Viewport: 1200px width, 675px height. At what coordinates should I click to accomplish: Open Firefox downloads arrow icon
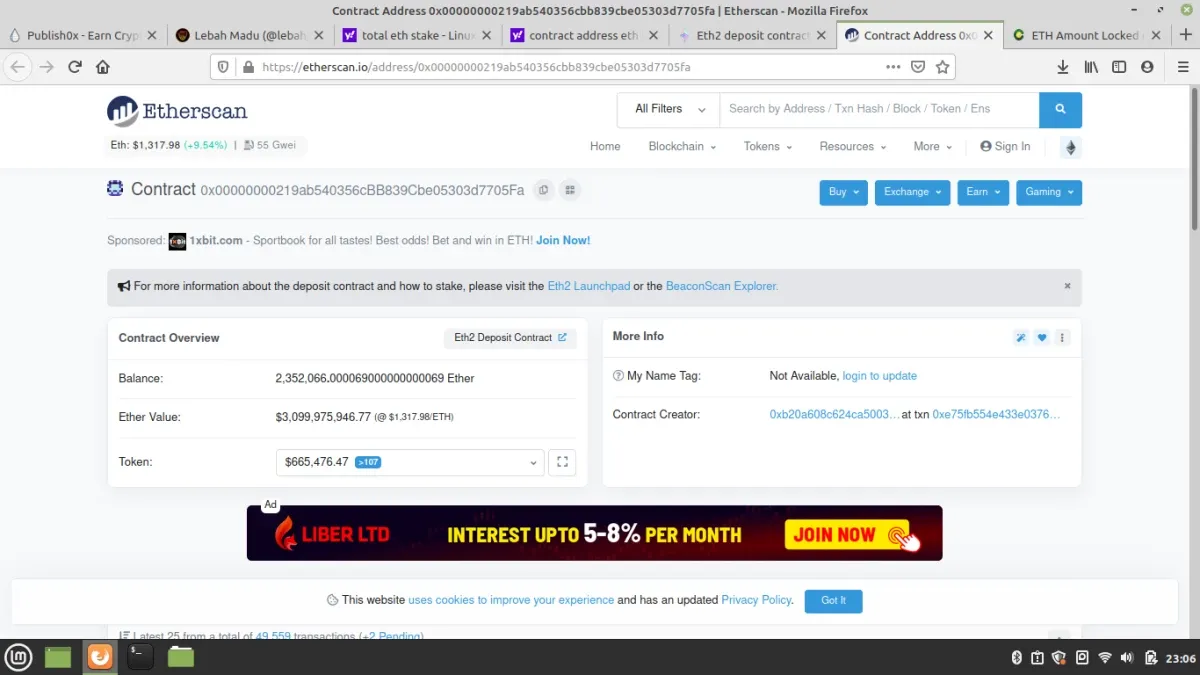1063,67
